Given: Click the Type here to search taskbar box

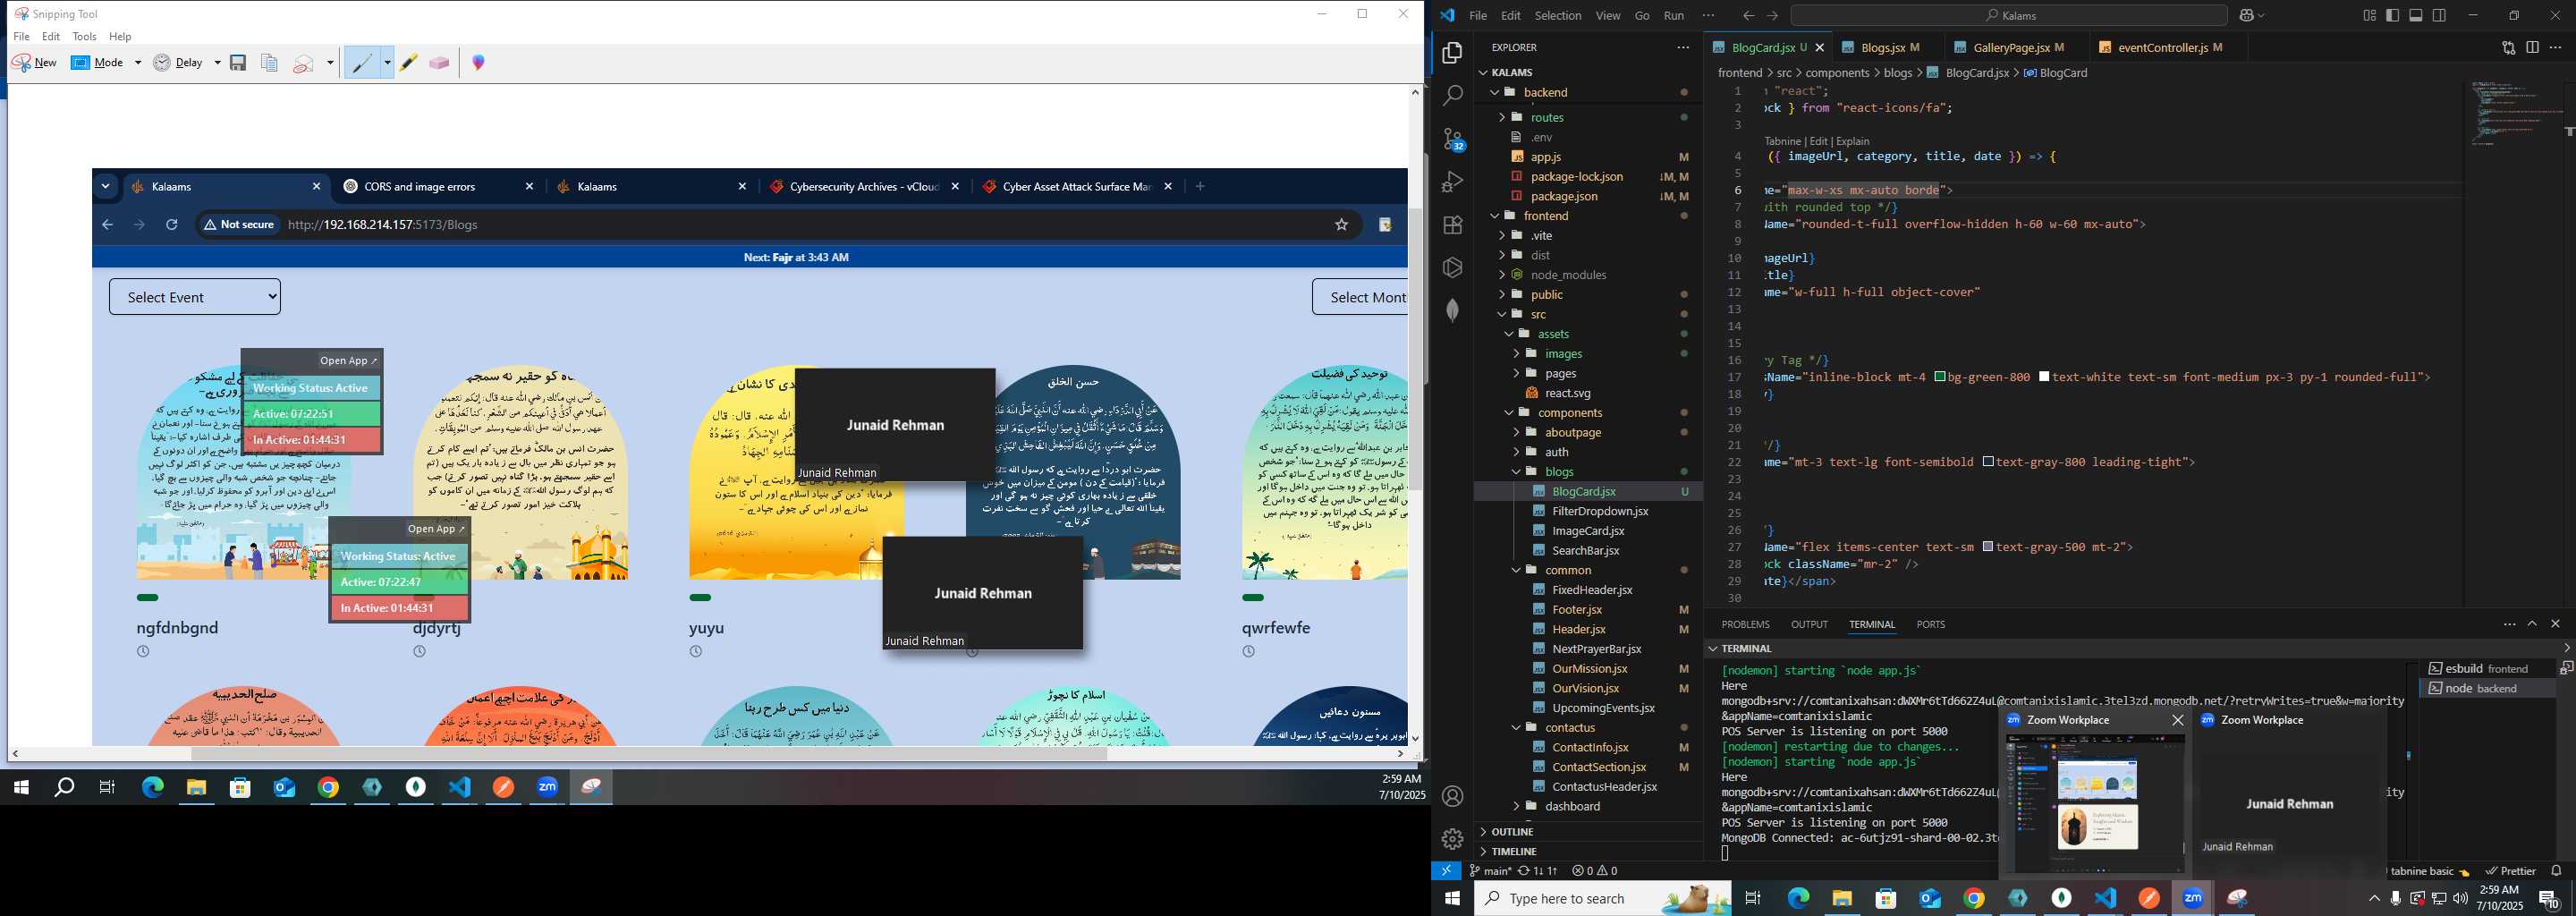Looking at the screenshot, I should coord(1602,899).
